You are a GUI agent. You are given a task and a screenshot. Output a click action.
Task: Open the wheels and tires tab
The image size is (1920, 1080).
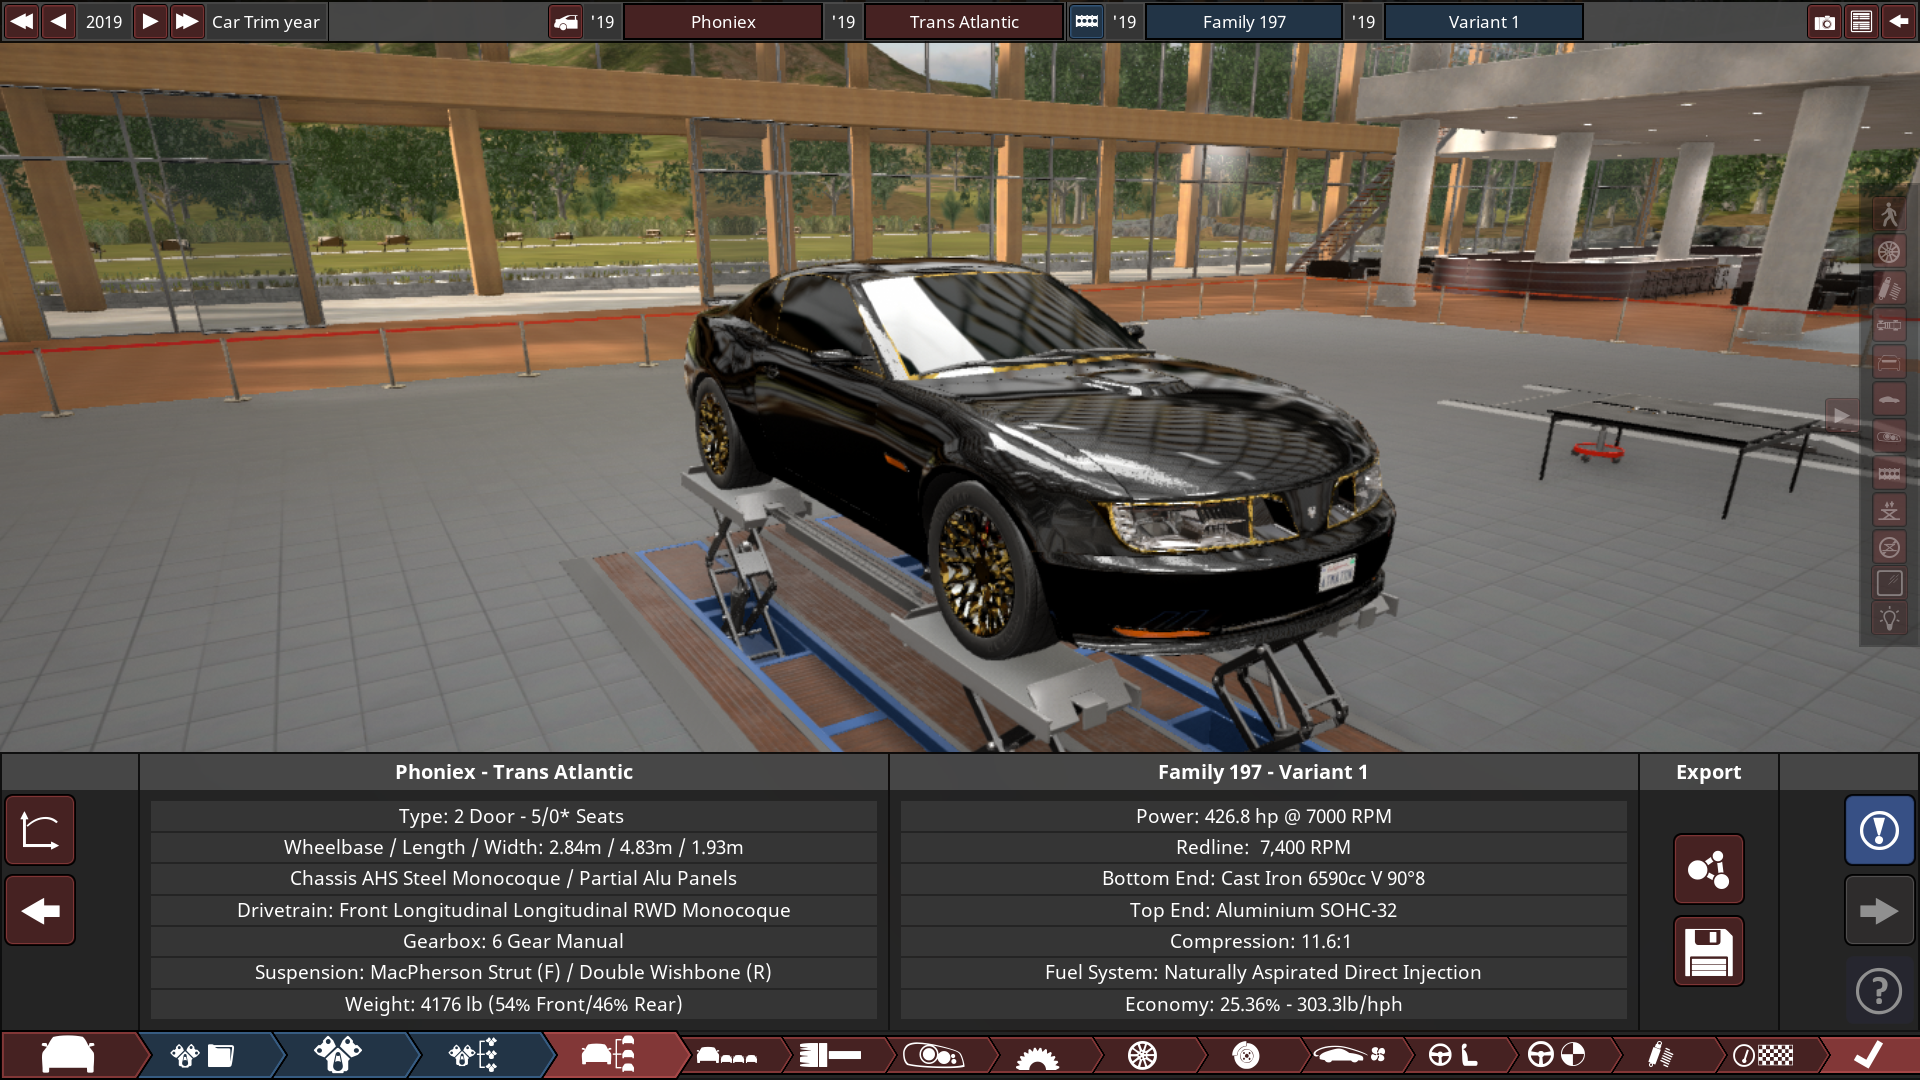1142,1055
